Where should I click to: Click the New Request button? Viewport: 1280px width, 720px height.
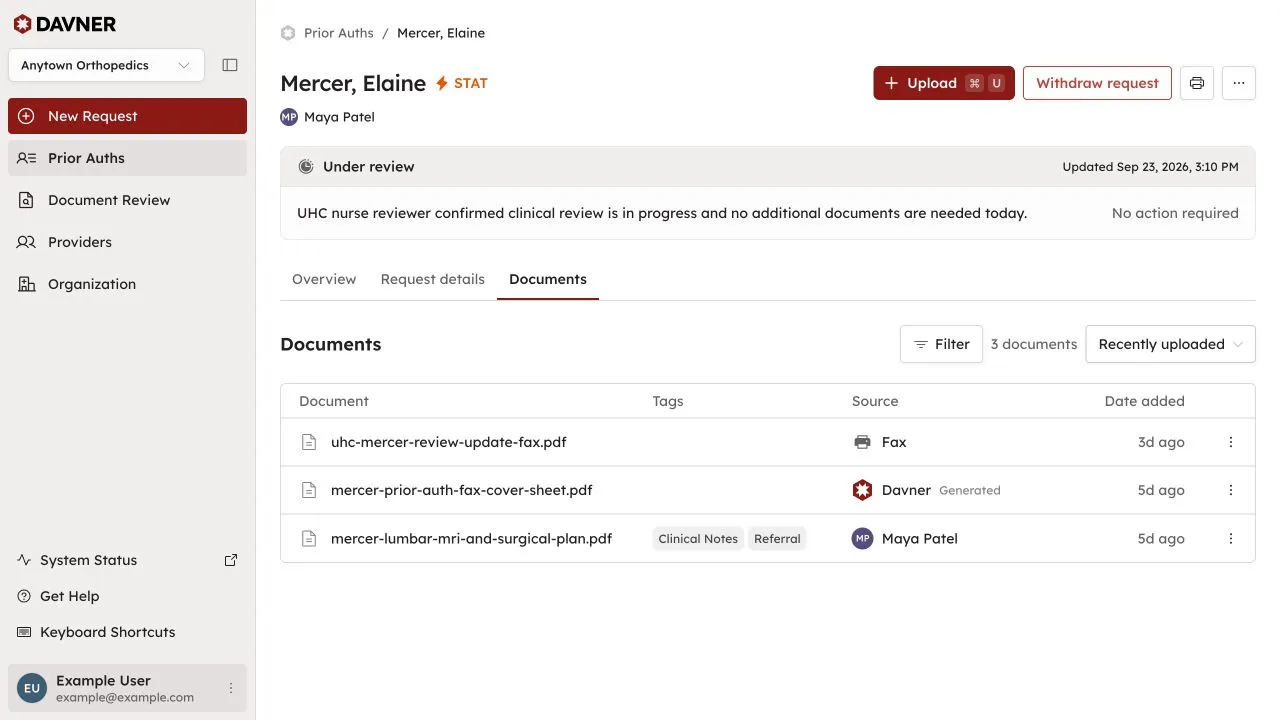[x=127, y=116]
